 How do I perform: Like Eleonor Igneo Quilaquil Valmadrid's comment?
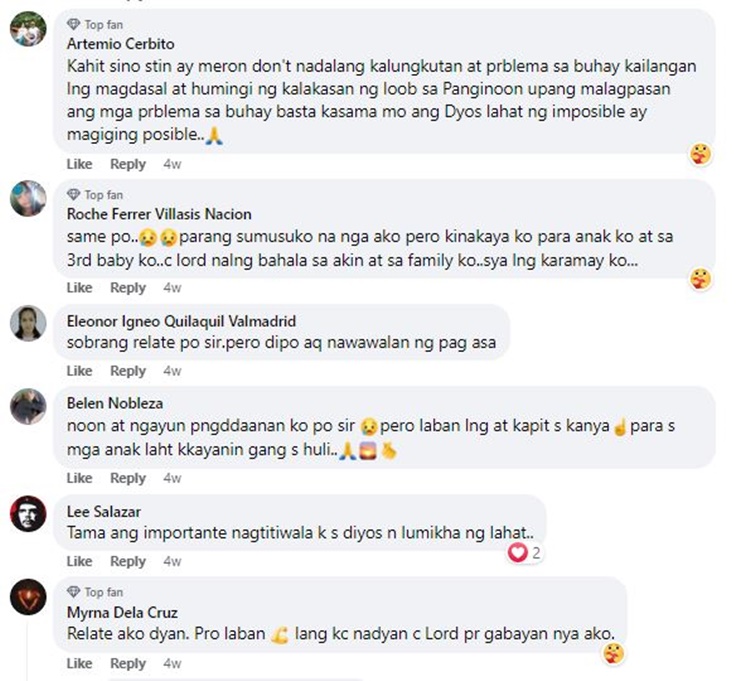79,371
